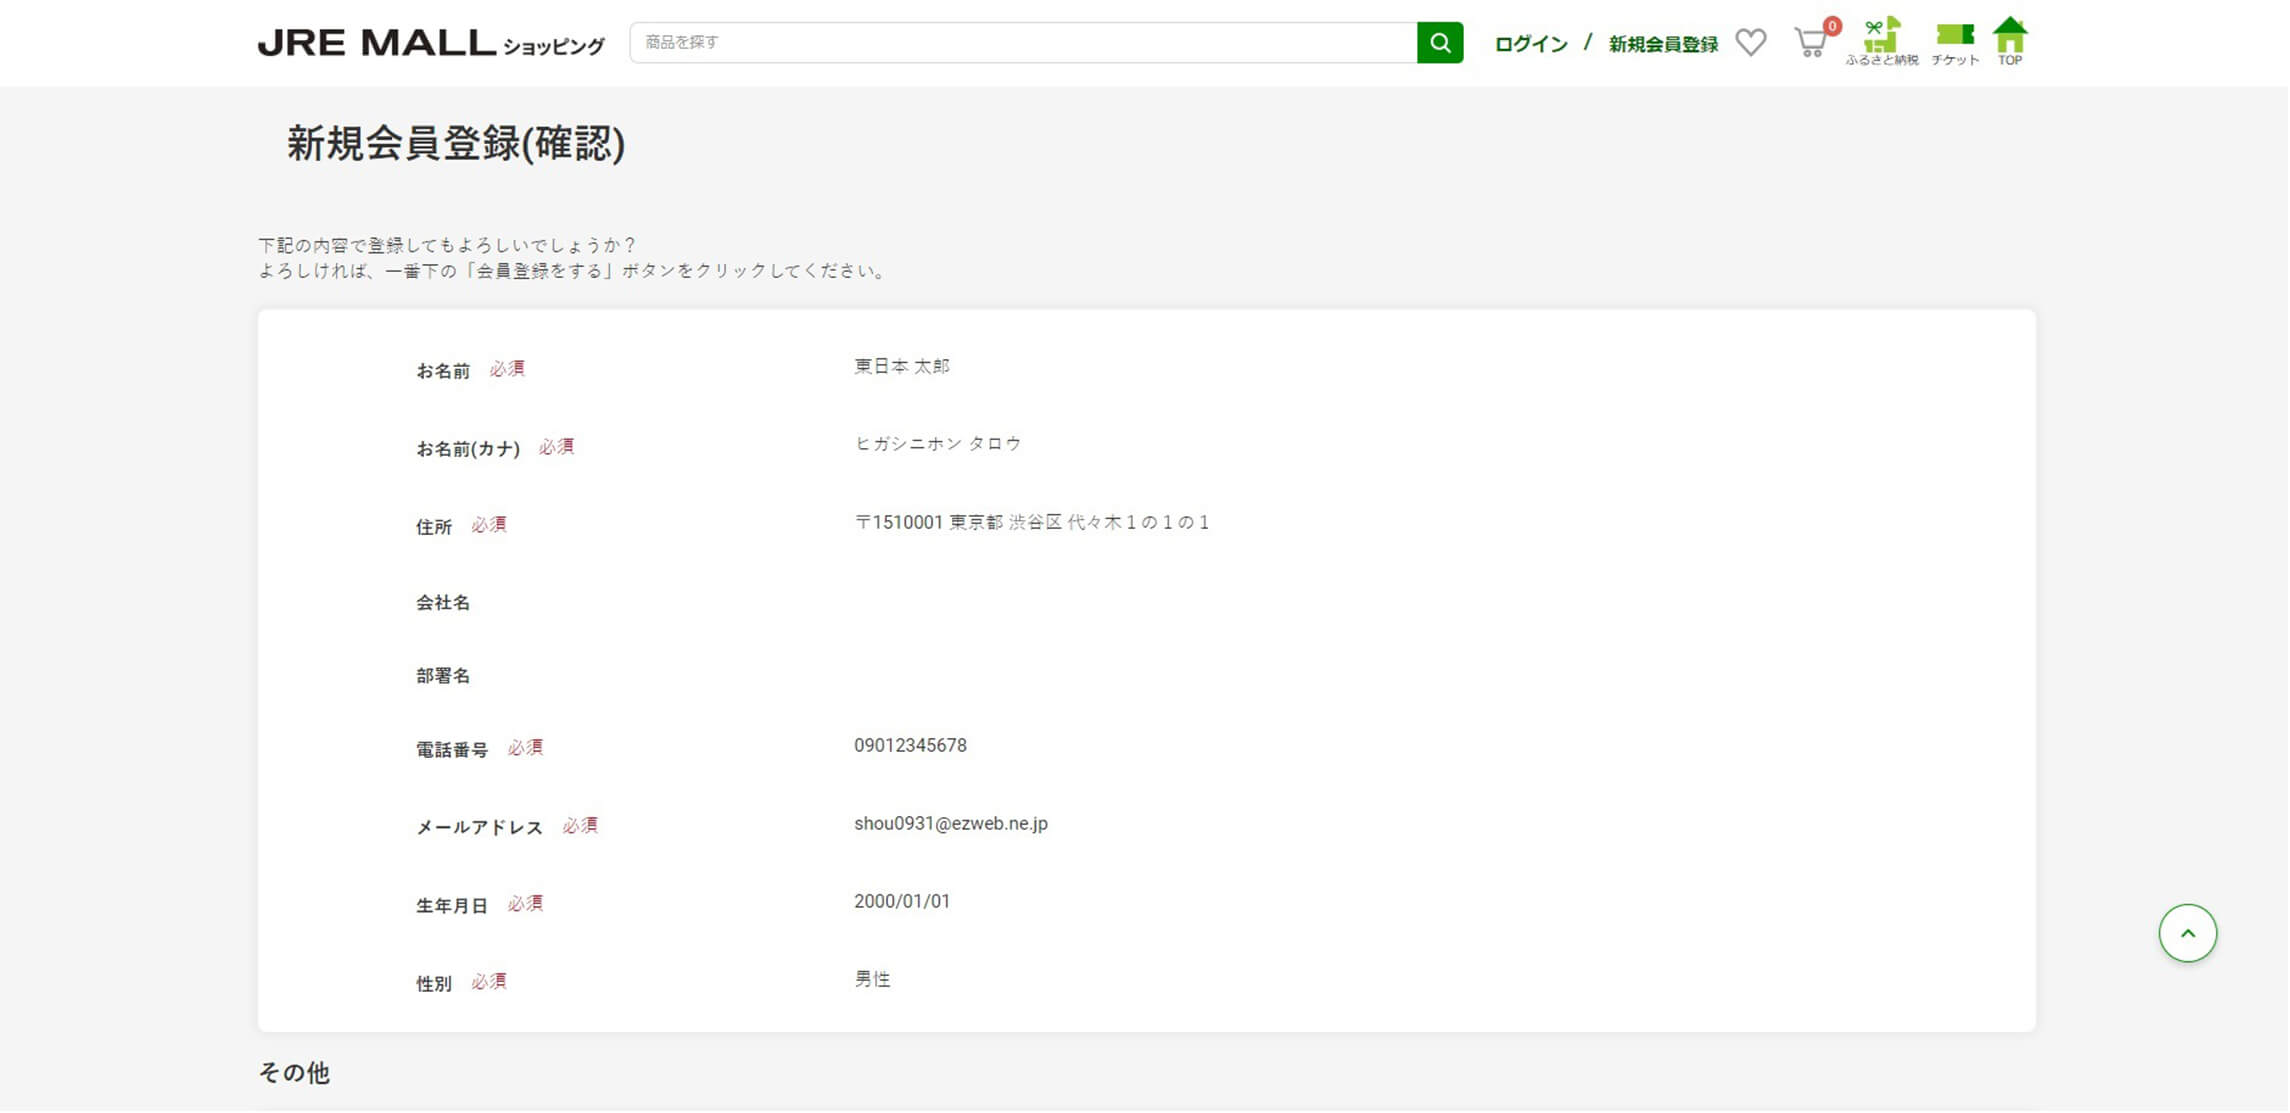The image size is (2290, 1113).
Task: Click the 商品を探す search input field
Action: [1023, 43]
